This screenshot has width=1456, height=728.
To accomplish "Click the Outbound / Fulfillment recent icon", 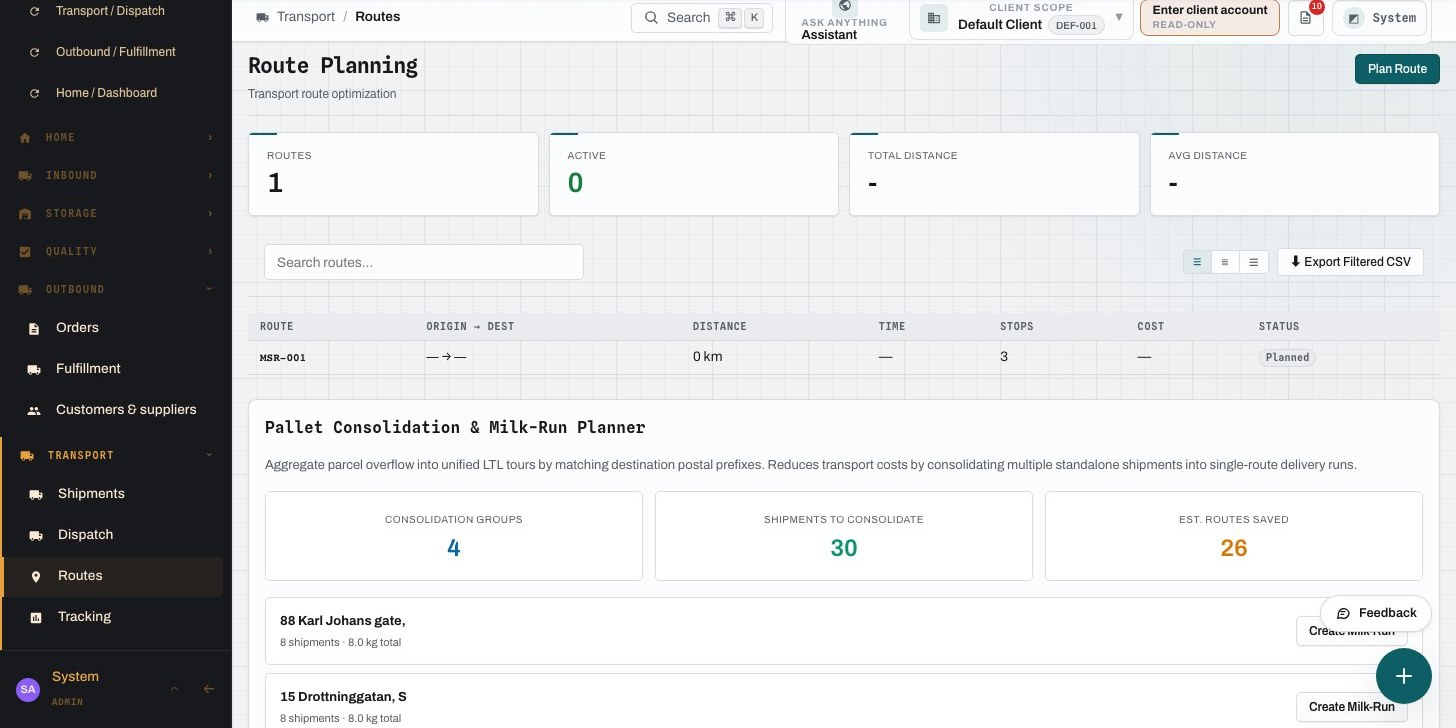I will (35, 52).
